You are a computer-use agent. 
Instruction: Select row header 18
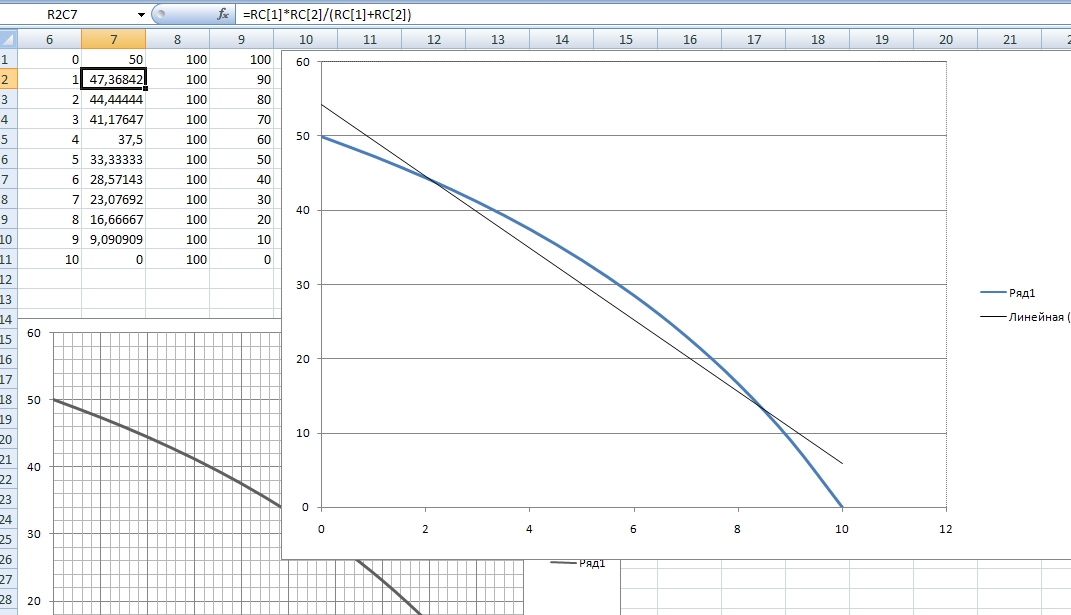coord(8,399)
